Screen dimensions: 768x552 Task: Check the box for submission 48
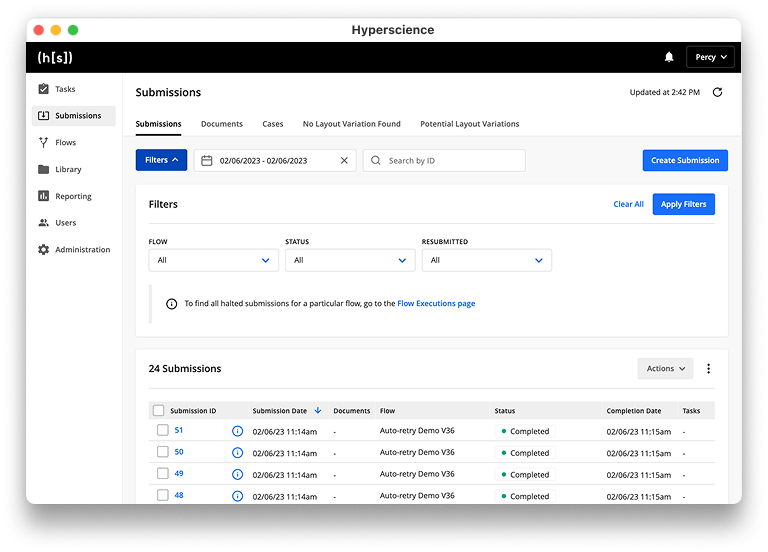click(x=163, y=495)
